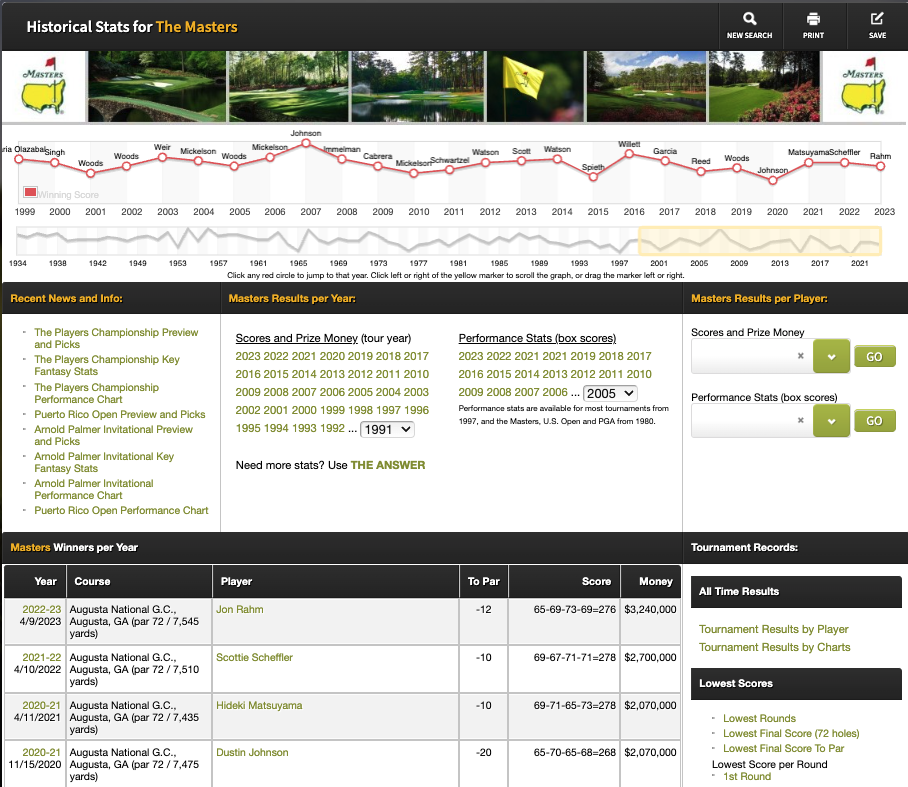Jump to 2020 Johnson chart circle

[x=772, y=180]
